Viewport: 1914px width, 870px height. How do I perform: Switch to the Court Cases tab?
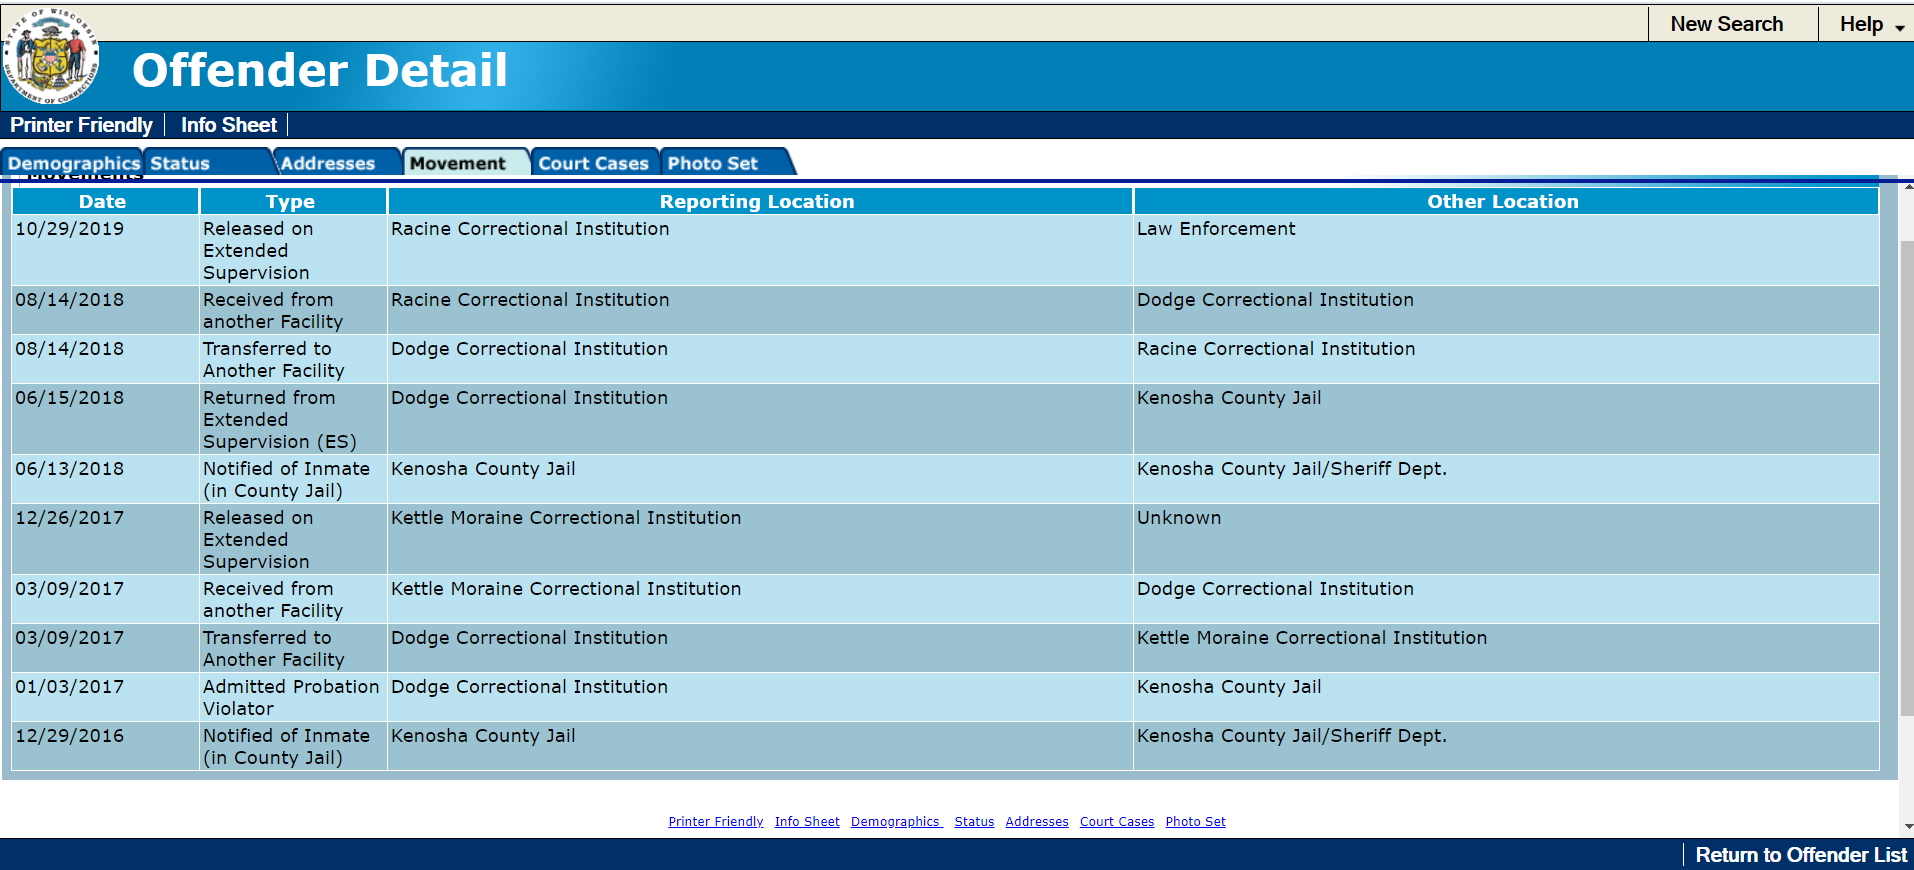pos(594,163)
